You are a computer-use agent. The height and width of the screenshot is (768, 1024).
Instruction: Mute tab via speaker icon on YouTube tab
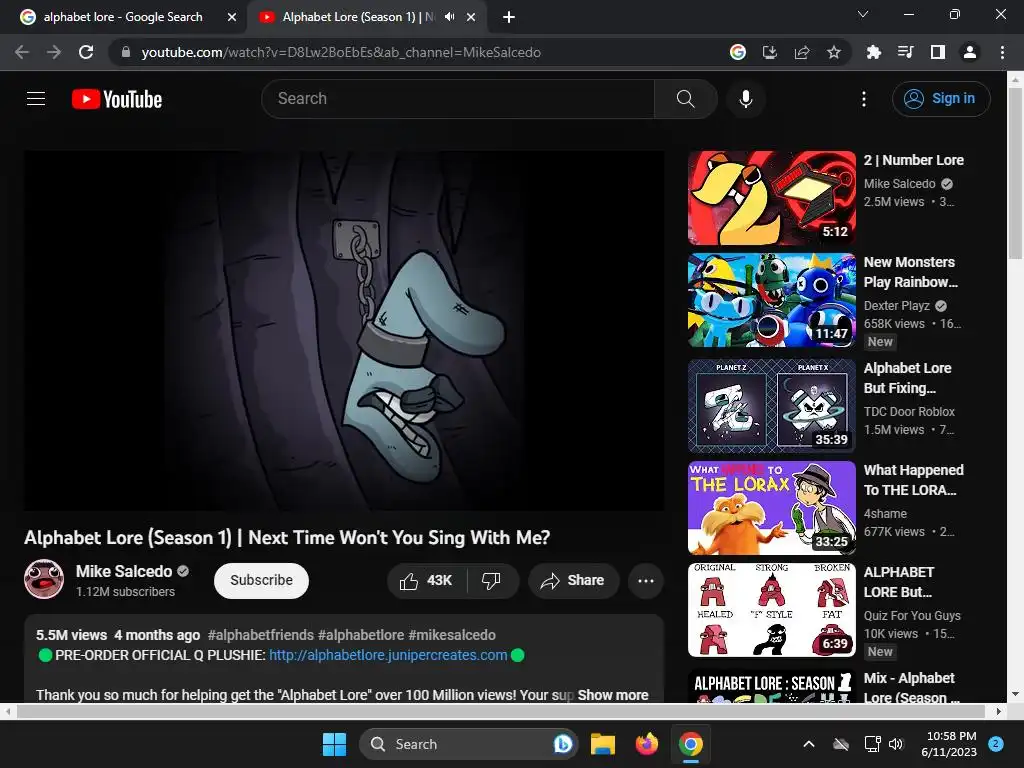(x=449, y=17)
